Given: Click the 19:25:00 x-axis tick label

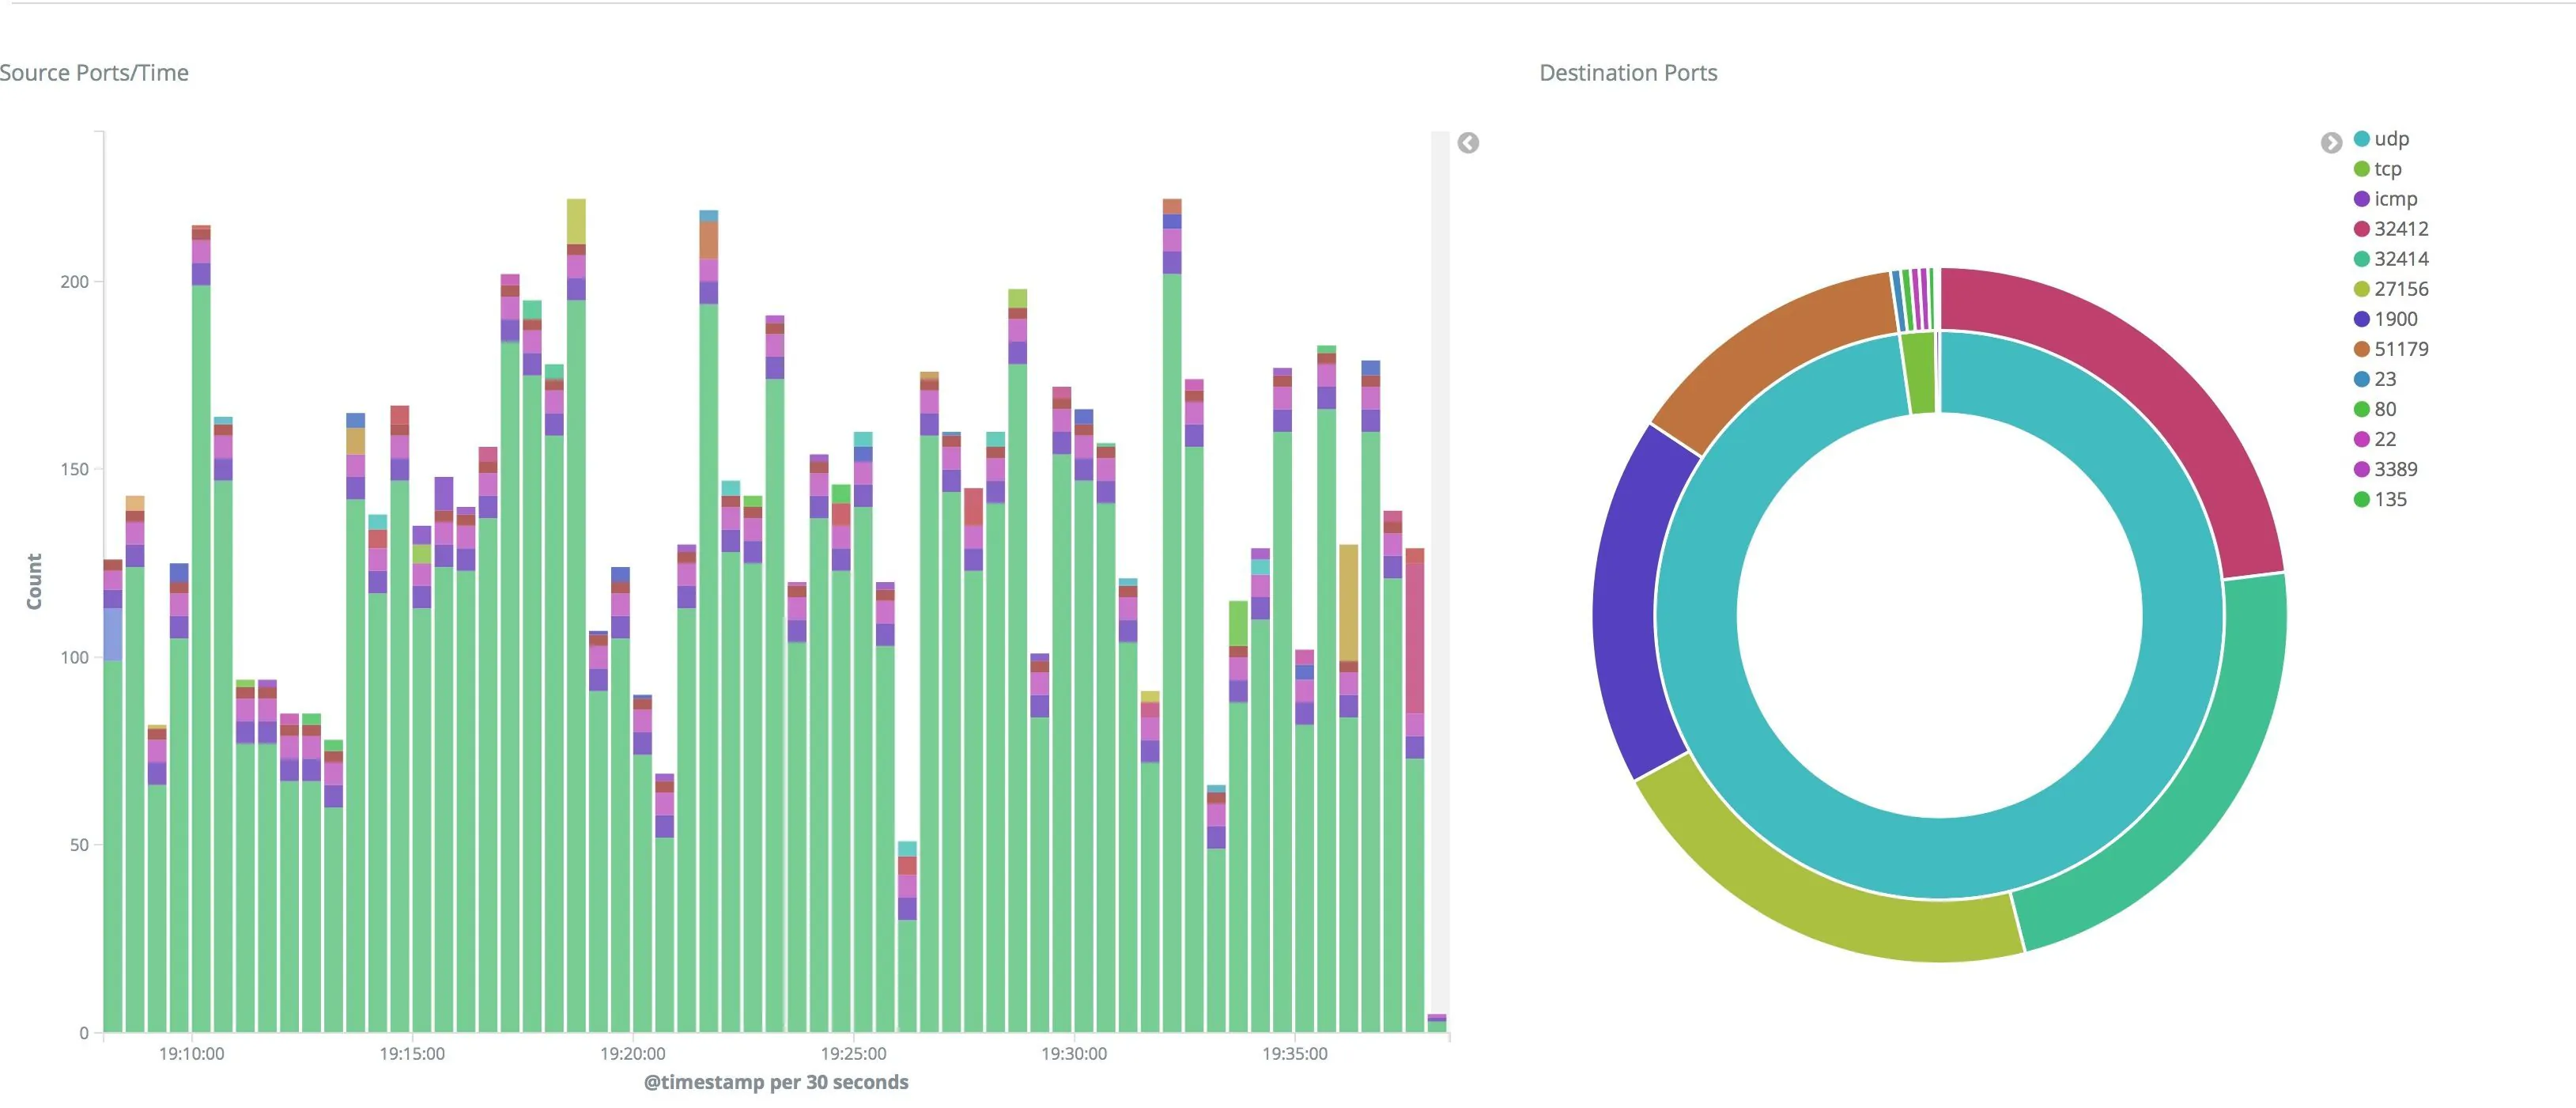Looking at the screenshot, I should 854,1054.
